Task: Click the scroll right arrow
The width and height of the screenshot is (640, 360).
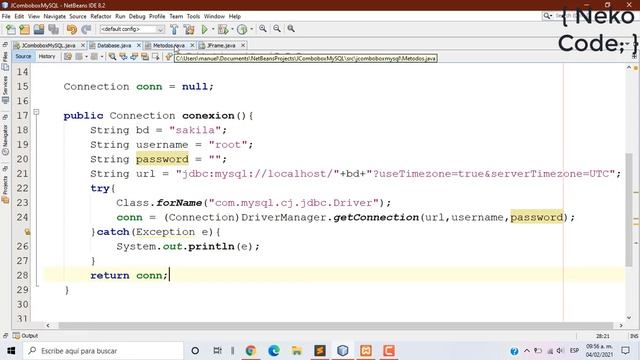Action: (x=621, y=325)
